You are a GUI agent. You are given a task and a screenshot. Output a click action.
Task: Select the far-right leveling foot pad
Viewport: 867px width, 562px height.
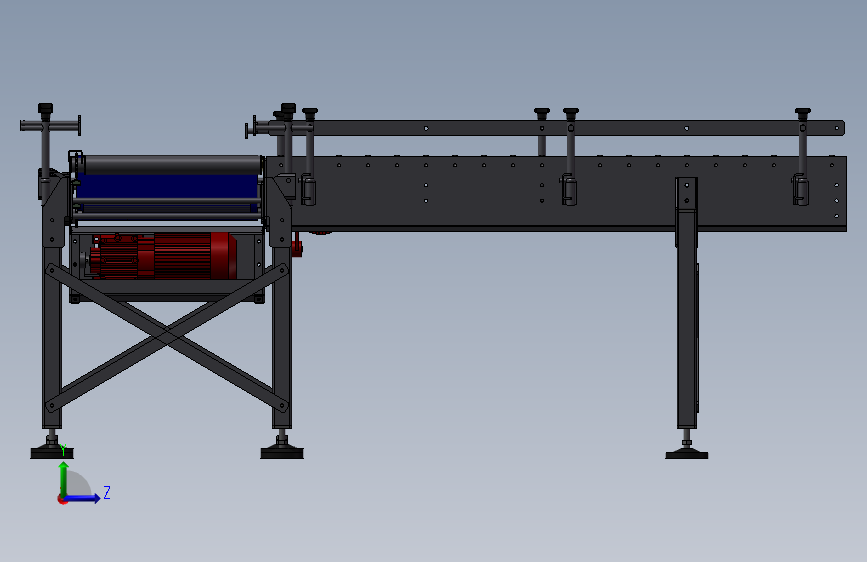[687, 455]
